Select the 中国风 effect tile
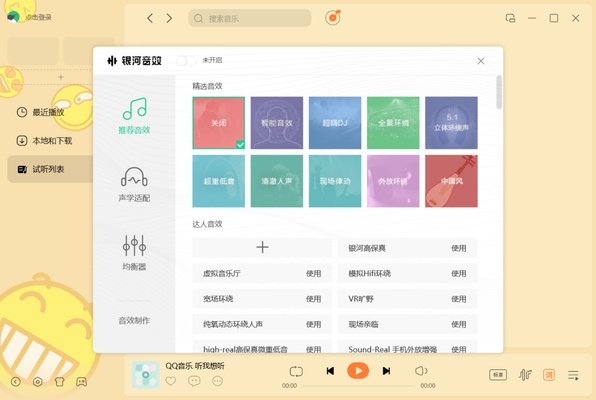596x400 pixels. click(x=451, y=181)
